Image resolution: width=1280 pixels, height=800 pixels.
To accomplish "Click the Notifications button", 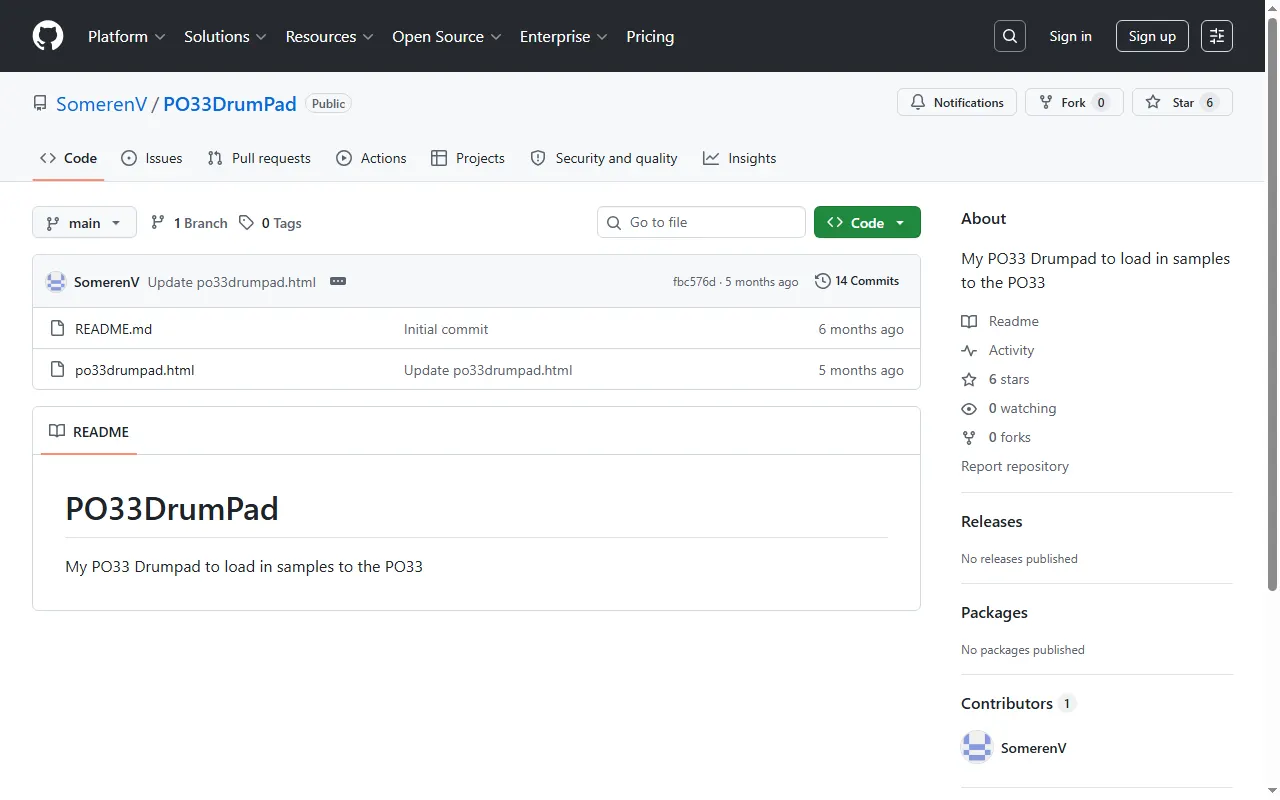I will (x=957, y=102).
